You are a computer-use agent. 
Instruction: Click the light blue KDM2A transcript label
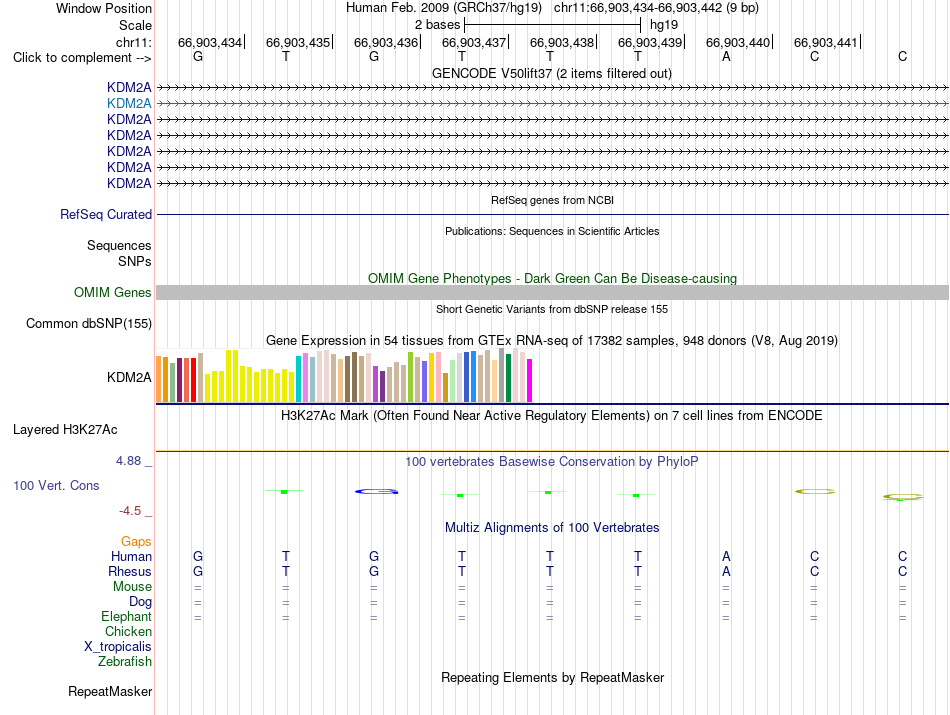[129, 104]
